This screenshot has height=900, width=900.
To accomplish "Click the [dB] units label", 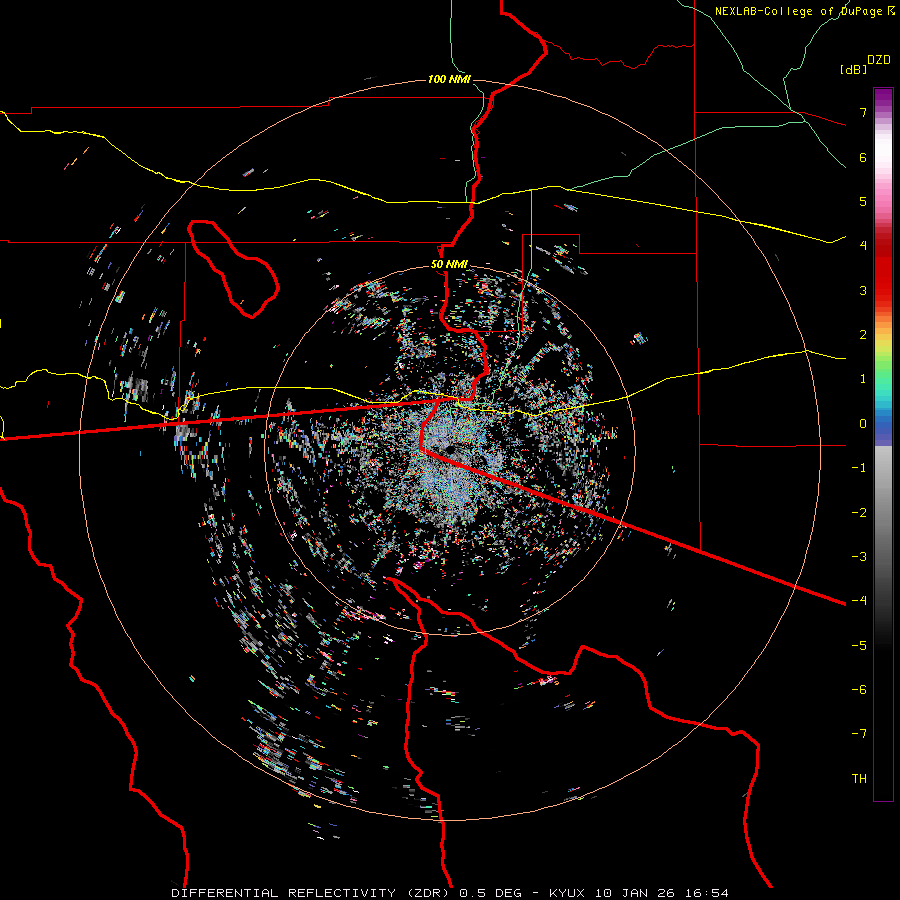I will pyautogui.click(x=853, y=69).
